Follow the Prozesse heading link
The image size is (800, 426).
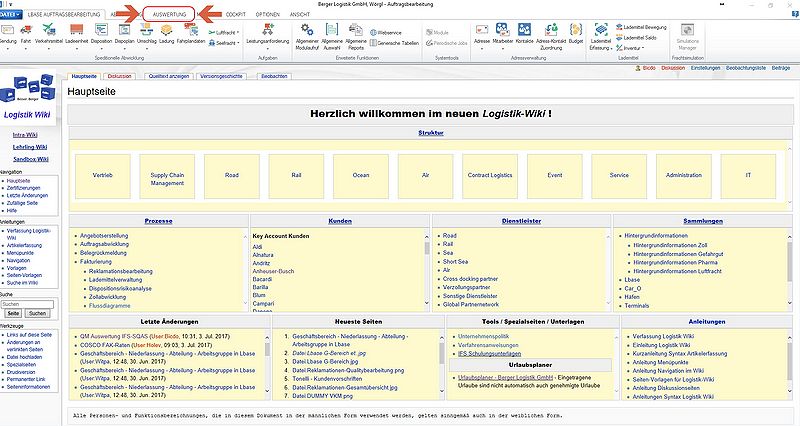[158, 221]
